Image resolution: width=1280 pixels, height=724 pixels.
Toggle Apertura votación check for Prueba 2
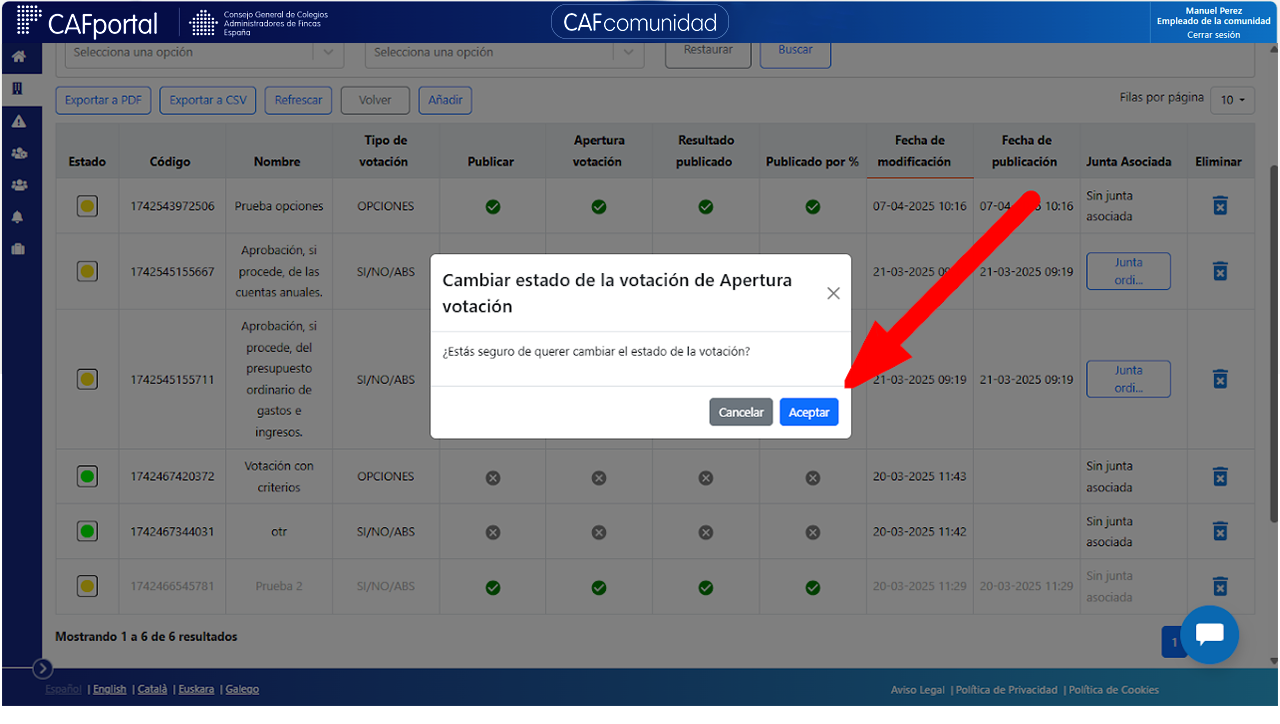coord(599,587)
